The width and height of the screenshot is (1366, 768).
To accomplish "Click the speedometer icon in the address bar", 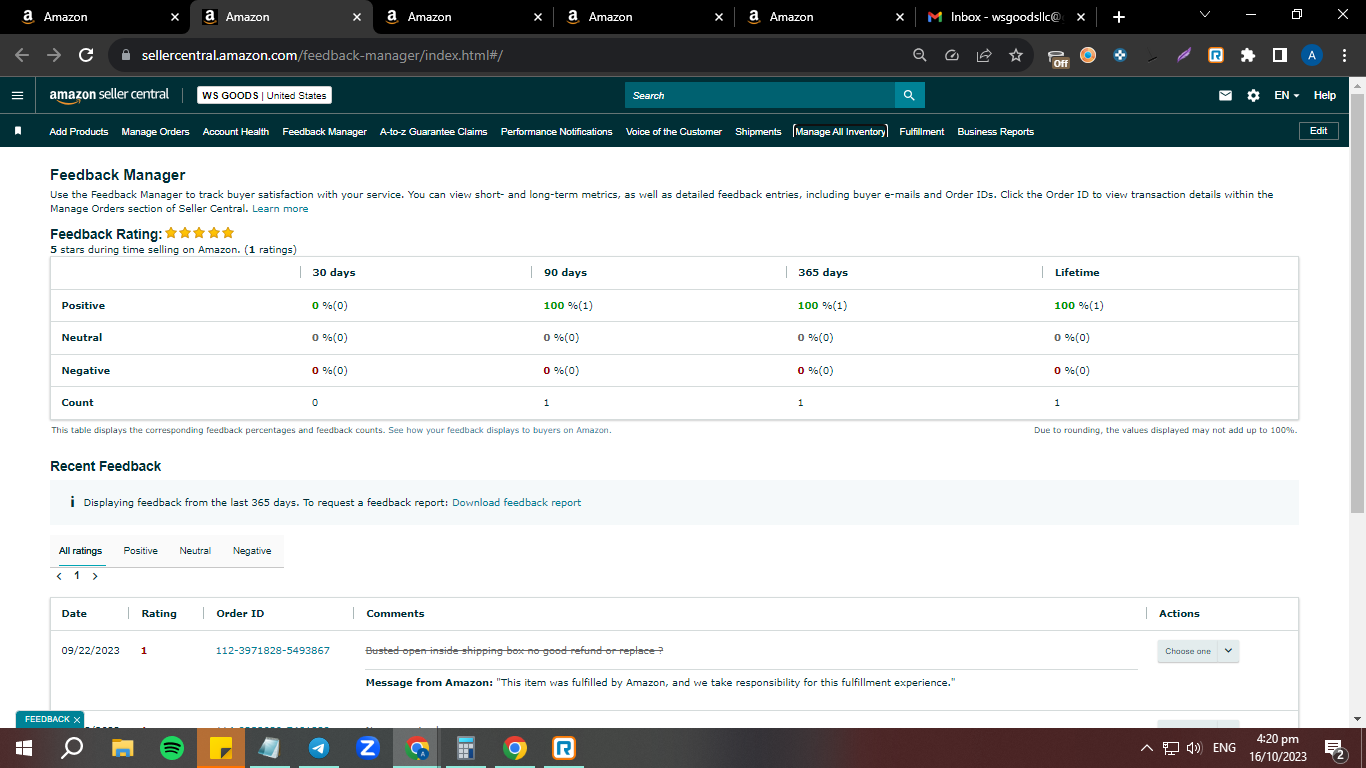I will tap(952, 56).
